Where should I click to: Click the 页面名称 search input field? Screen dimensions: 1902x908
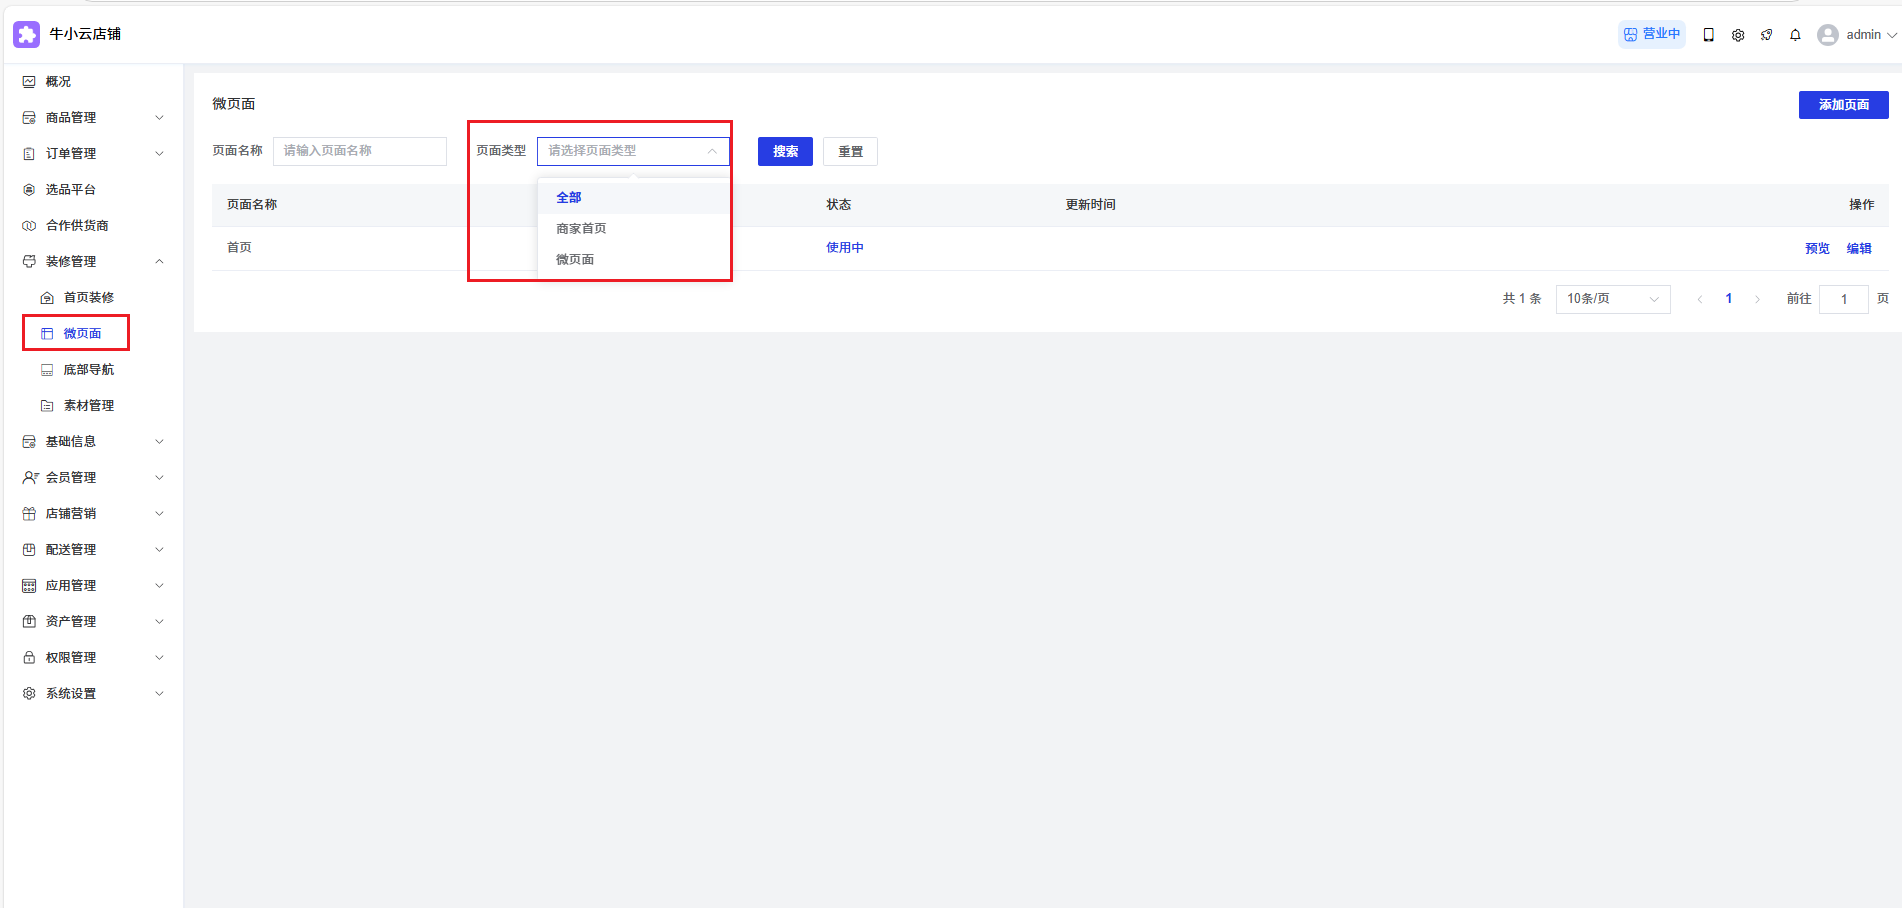359,151
